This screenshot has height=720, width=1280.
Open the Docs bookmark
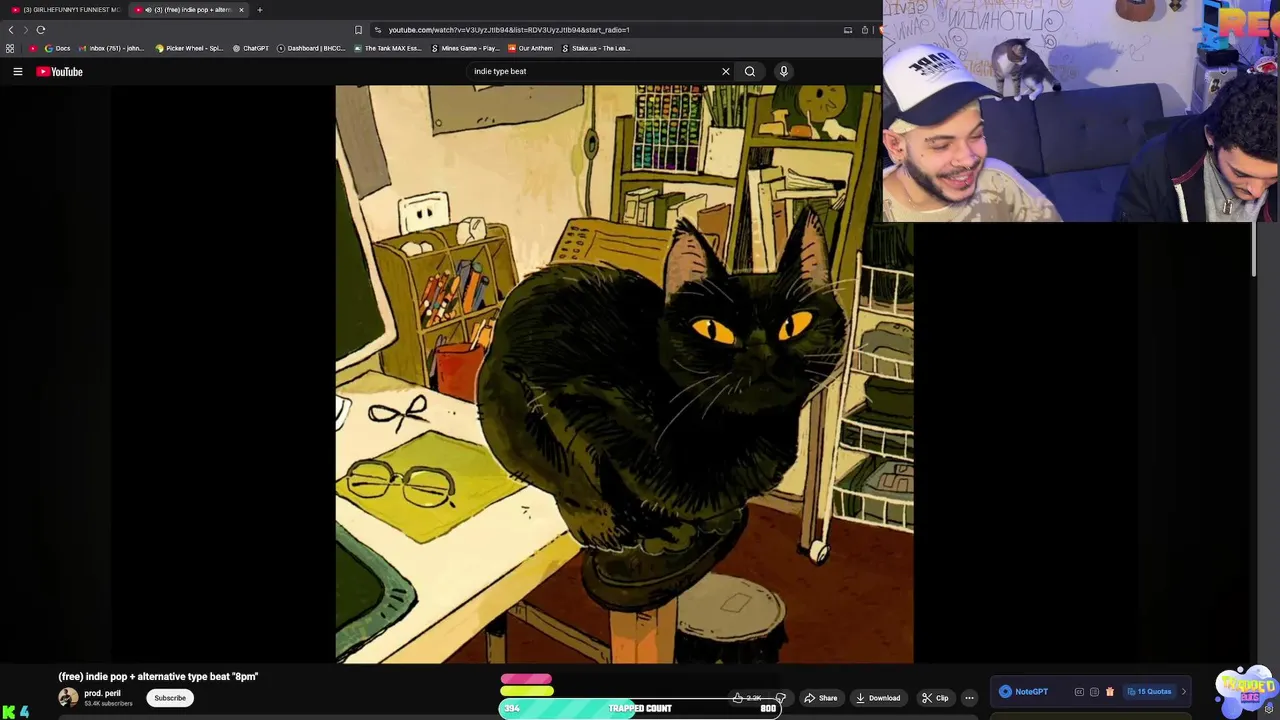click(57, 48)
